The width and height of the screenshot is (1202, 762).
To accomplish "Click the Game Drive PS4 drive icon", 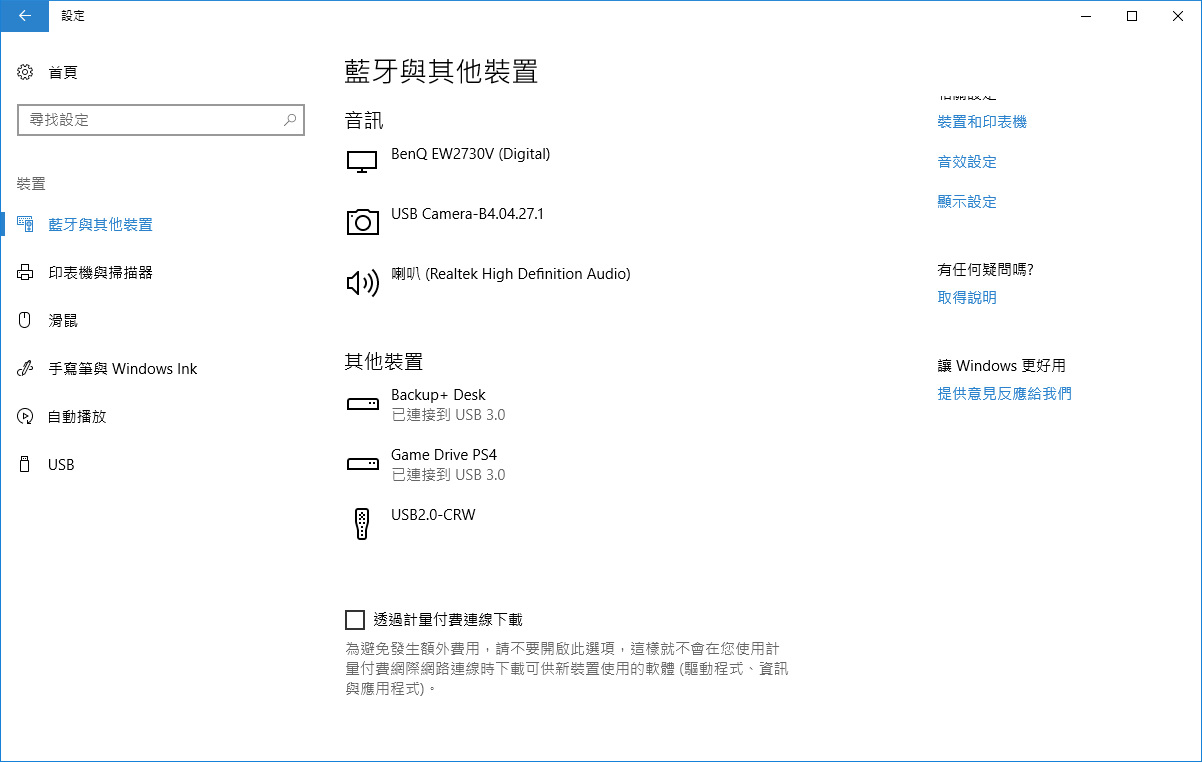I will (x=362, y=464).
